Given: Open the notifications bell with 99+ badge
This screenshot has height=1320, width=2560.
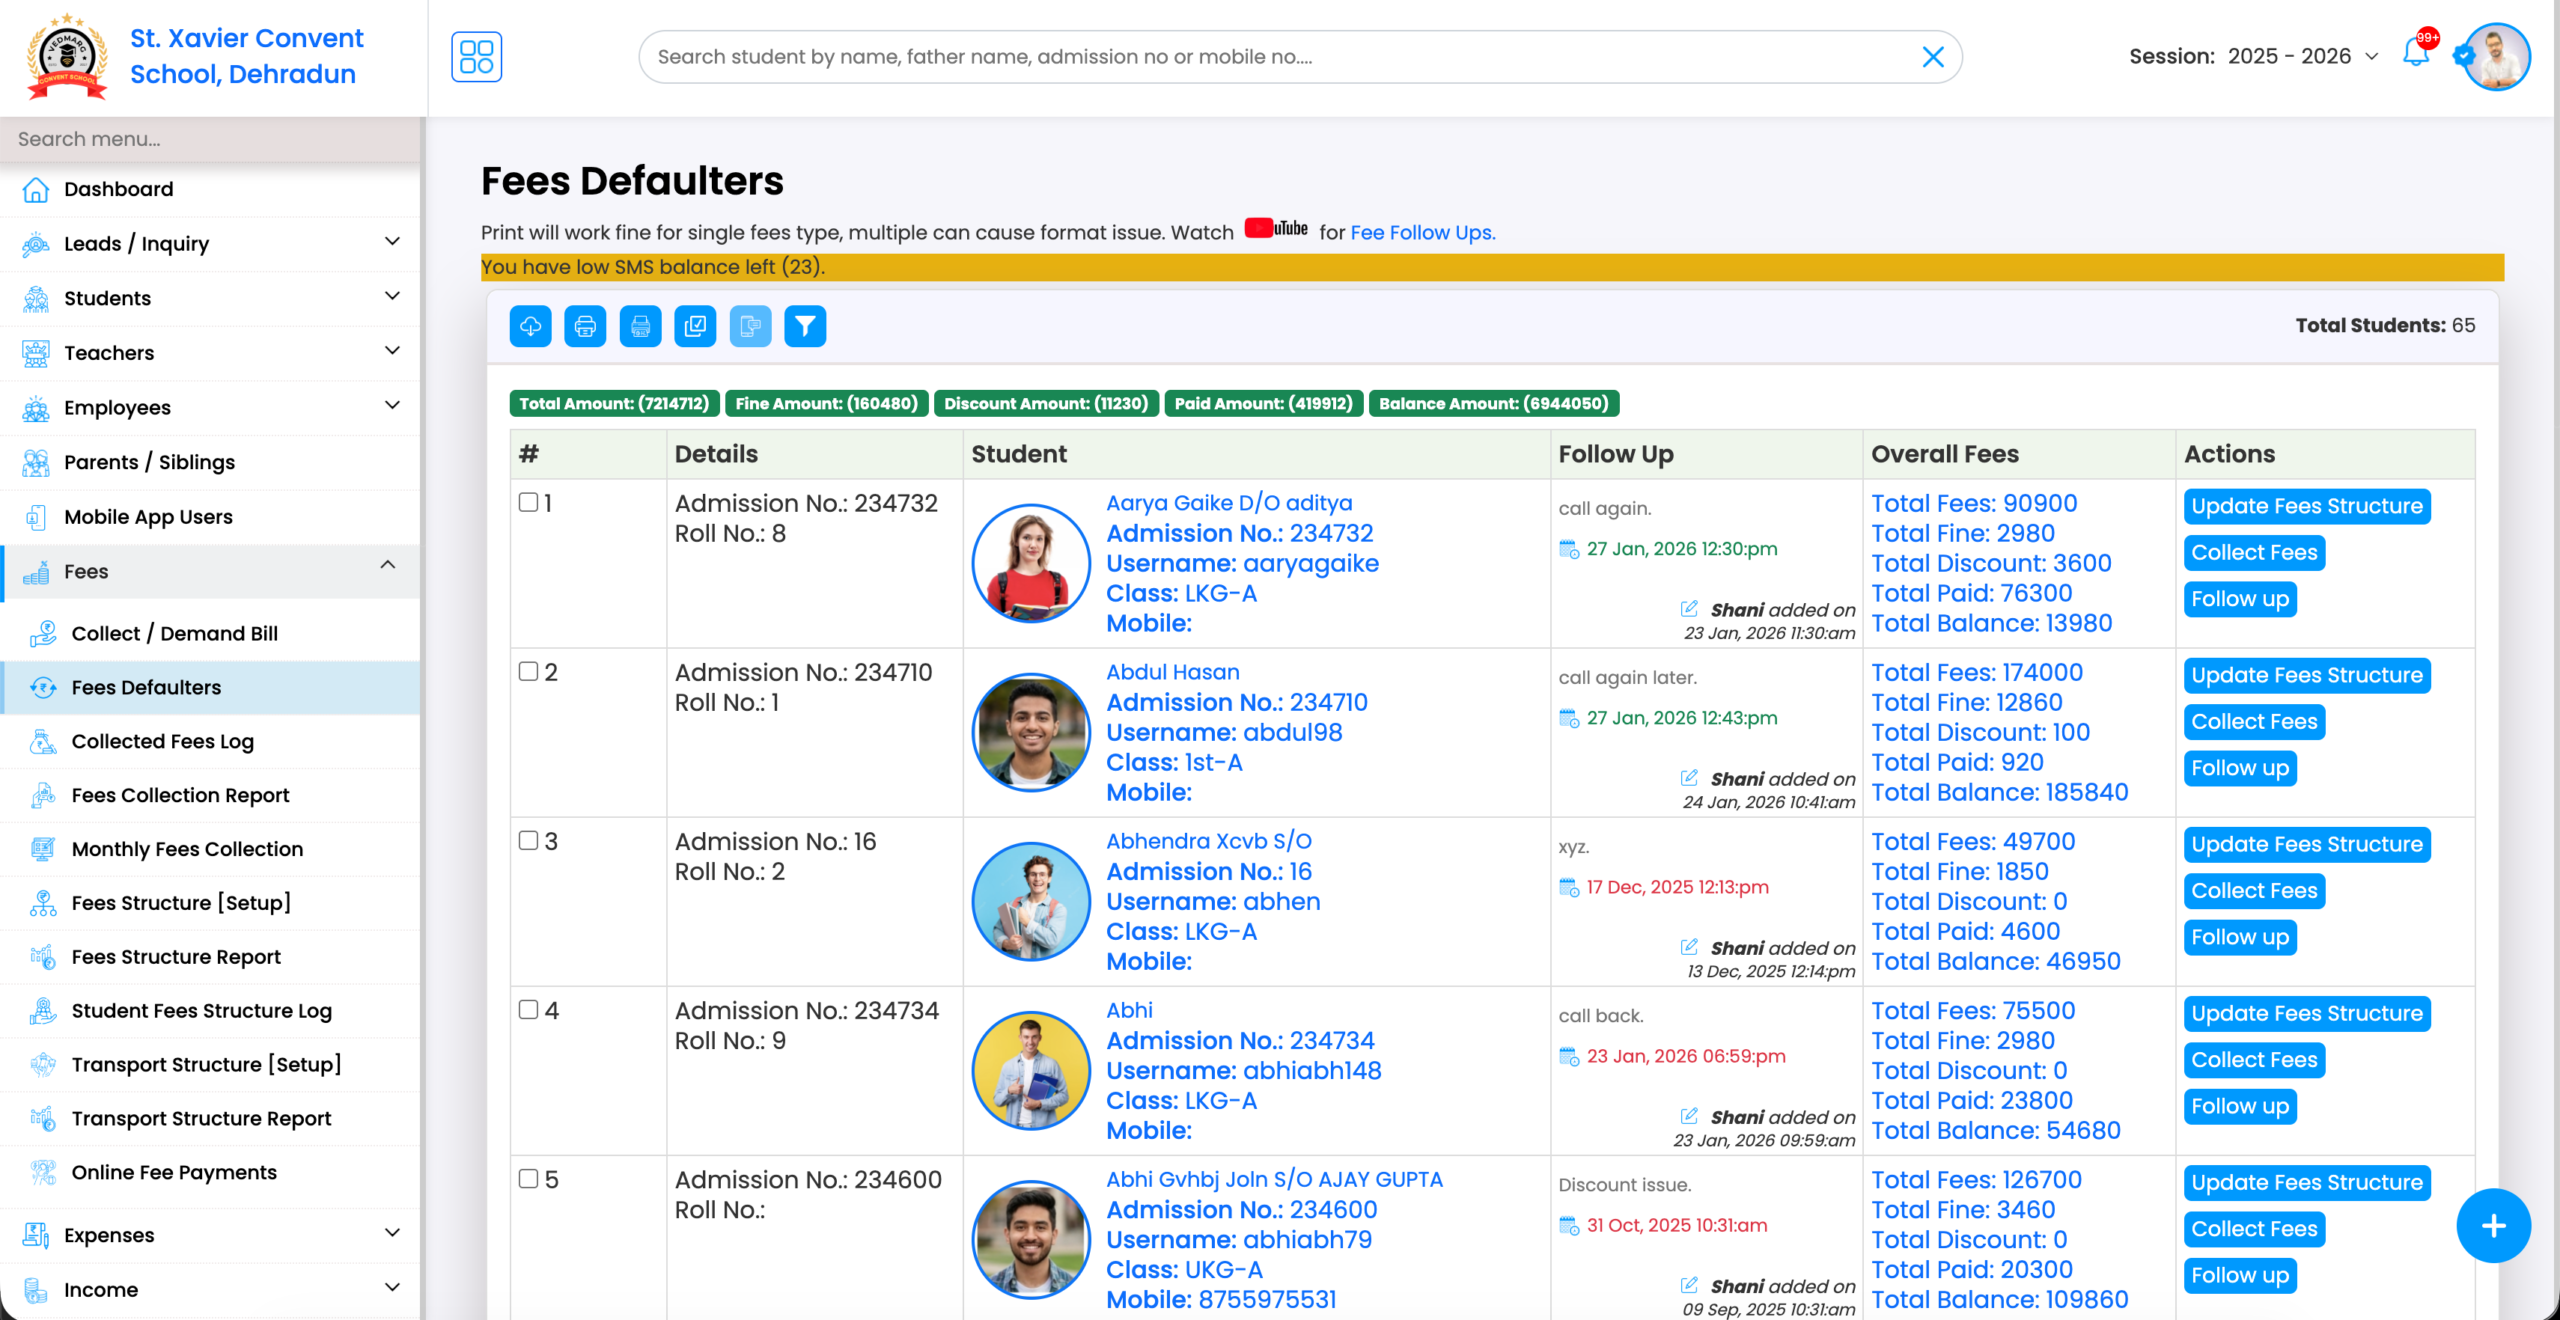Looking at the screenshot, I should [2414, 57].
